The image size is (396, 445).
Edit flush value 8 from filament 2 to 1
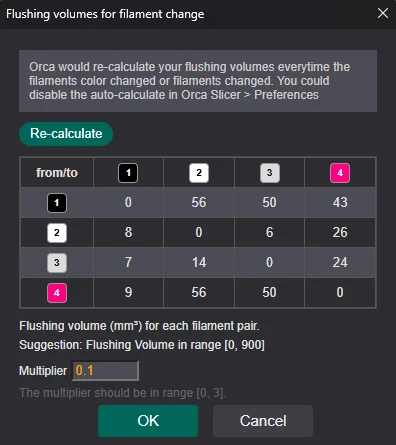click(128, 232)
